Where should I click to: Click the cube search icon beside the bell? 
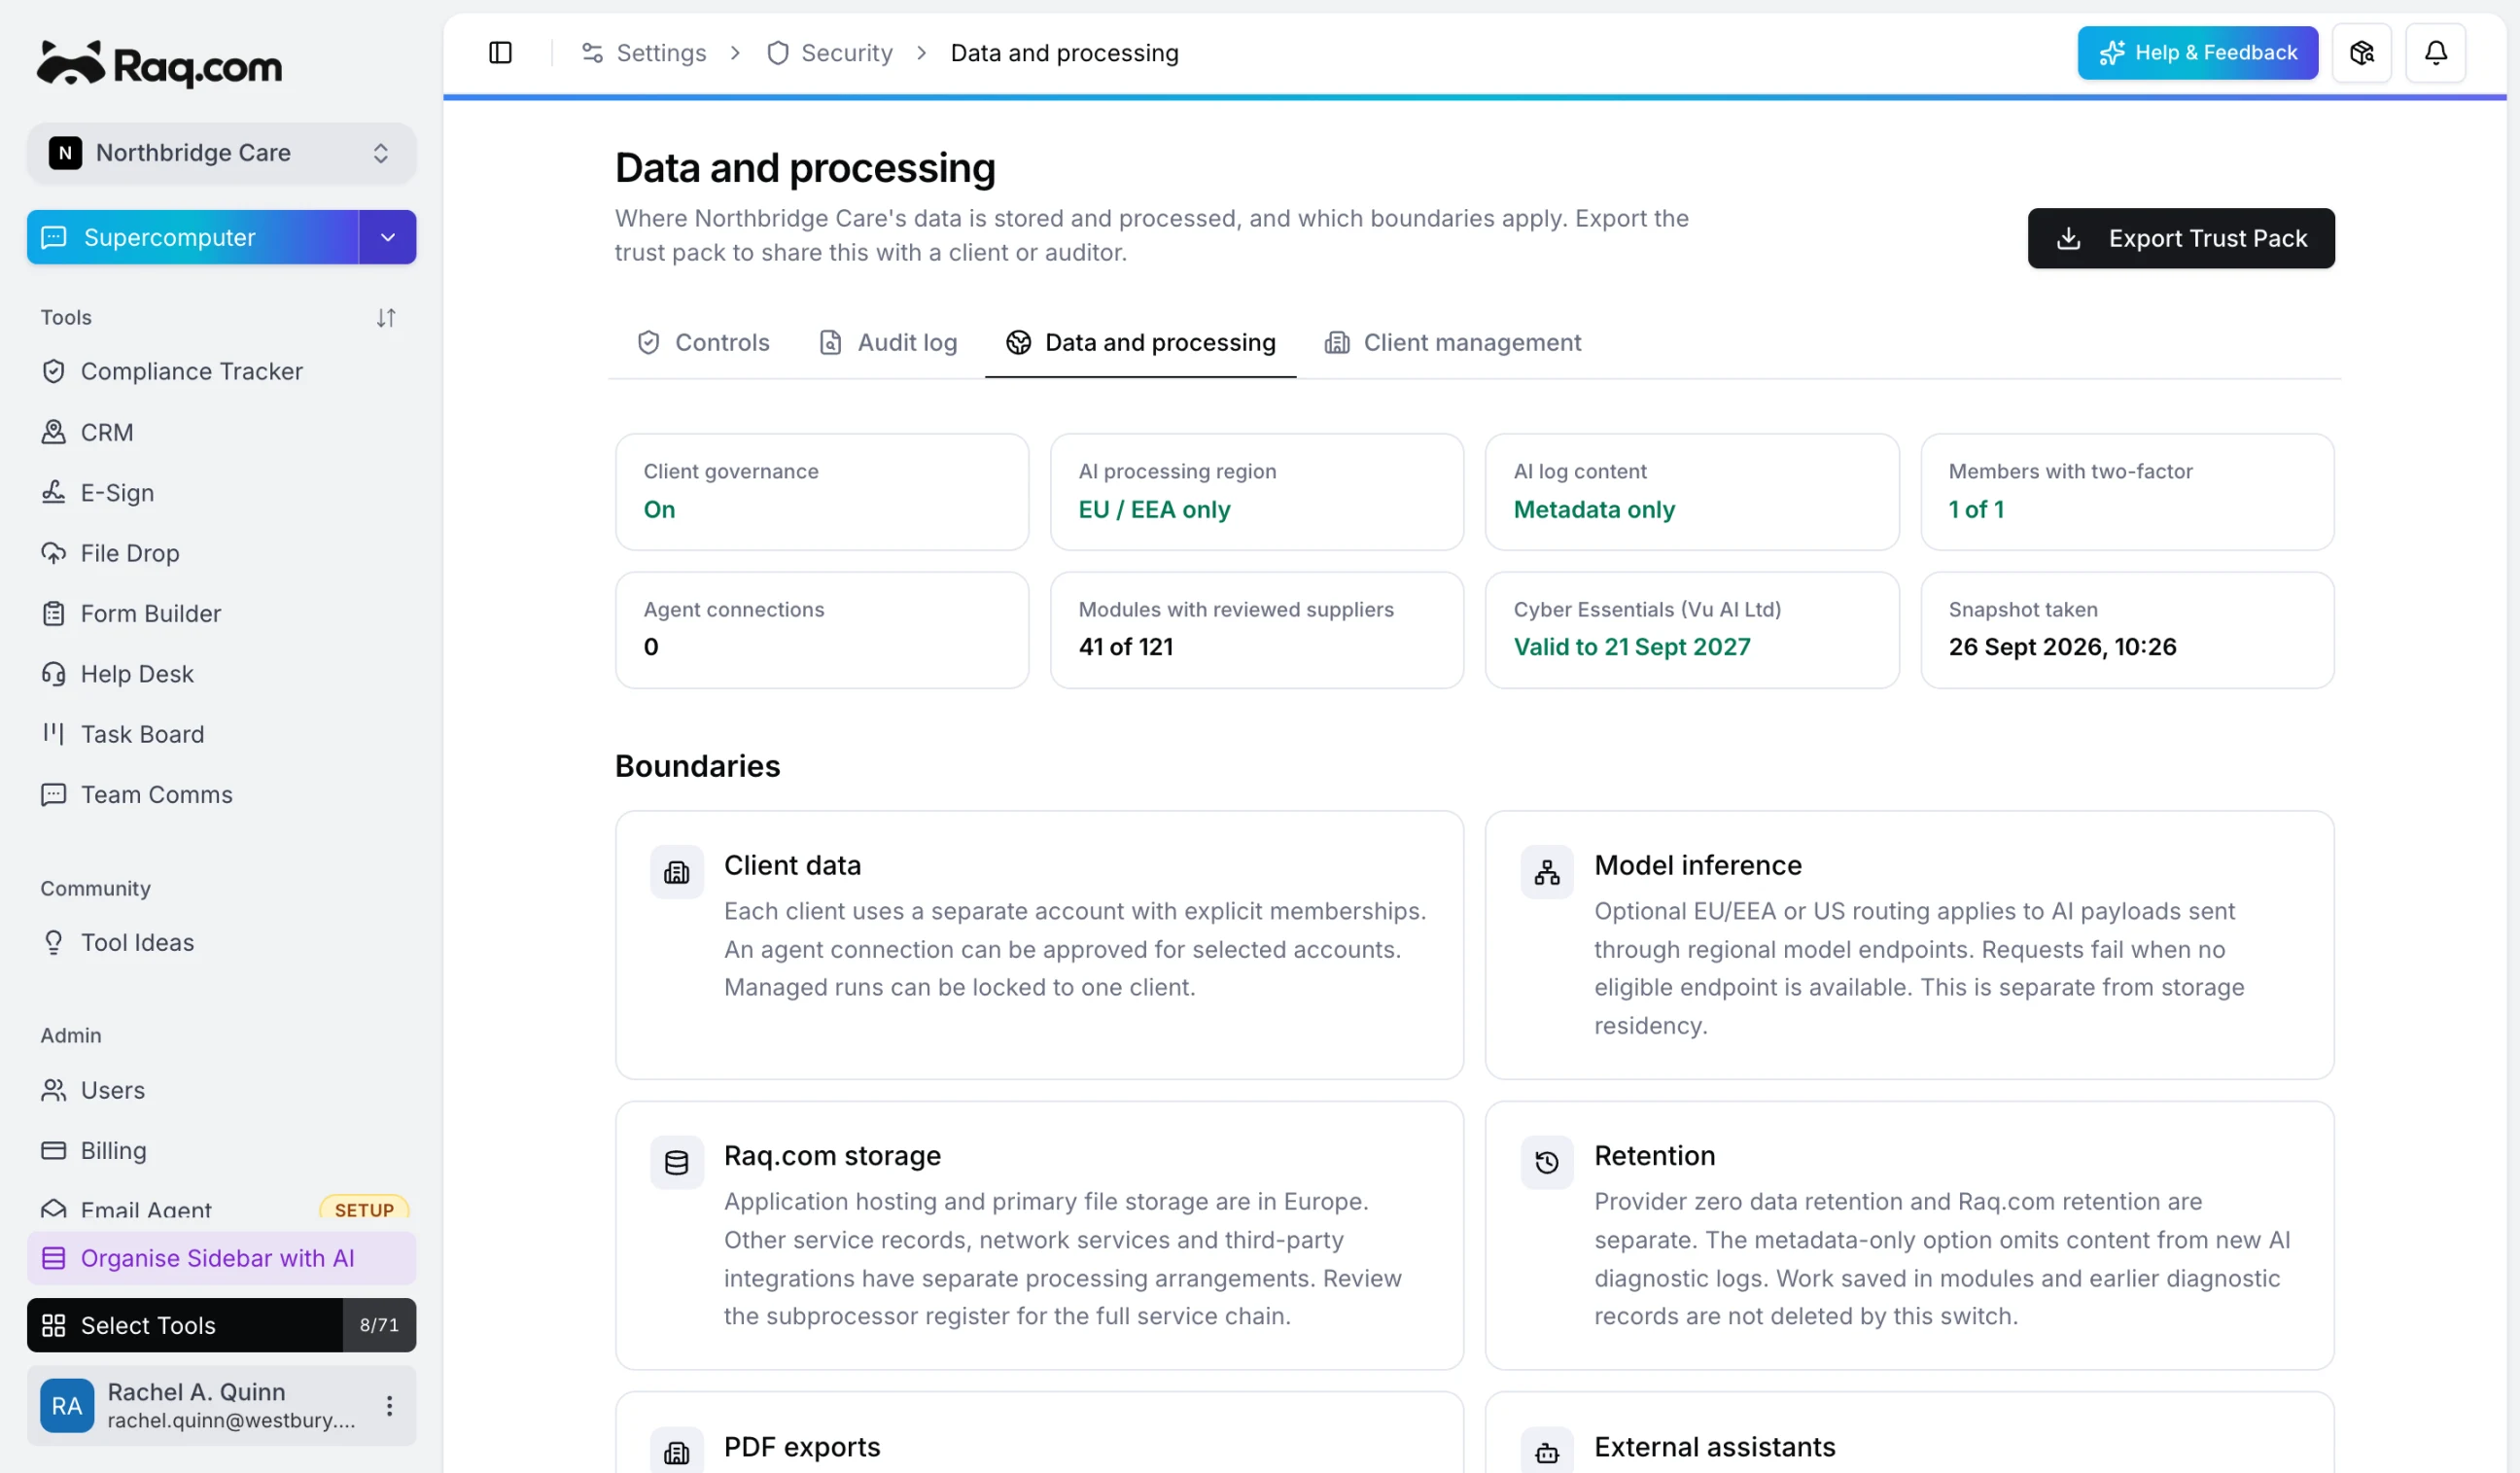click(x=2361, y=52)
